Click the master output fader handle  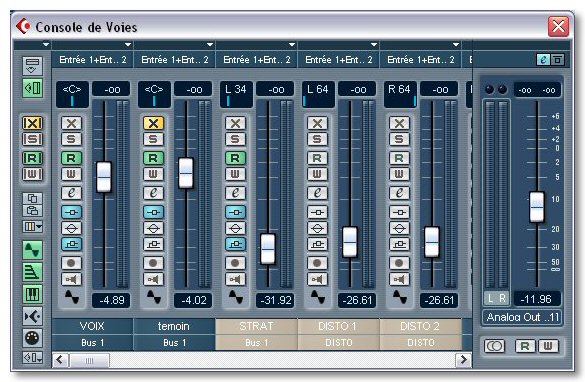537,207
